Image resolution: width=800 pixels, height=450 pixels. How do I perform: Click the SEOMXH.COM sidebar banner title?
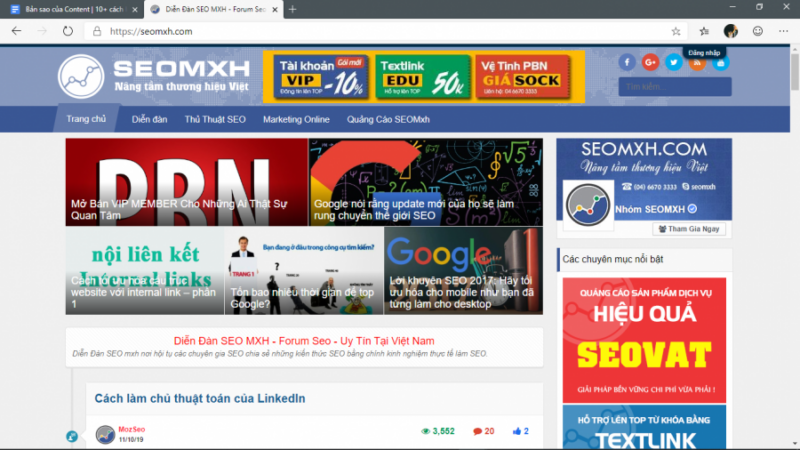tap(644, 149)
